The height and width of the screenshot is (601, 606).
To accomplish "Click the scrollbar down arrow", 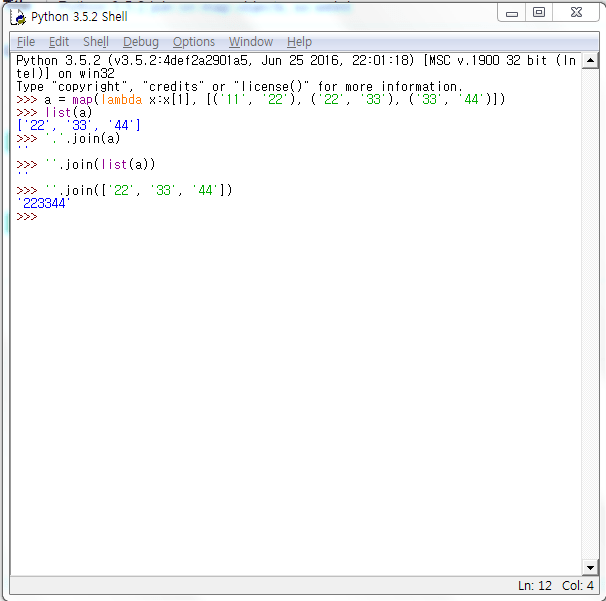I will pyautogui.click(x=590, y=567).
